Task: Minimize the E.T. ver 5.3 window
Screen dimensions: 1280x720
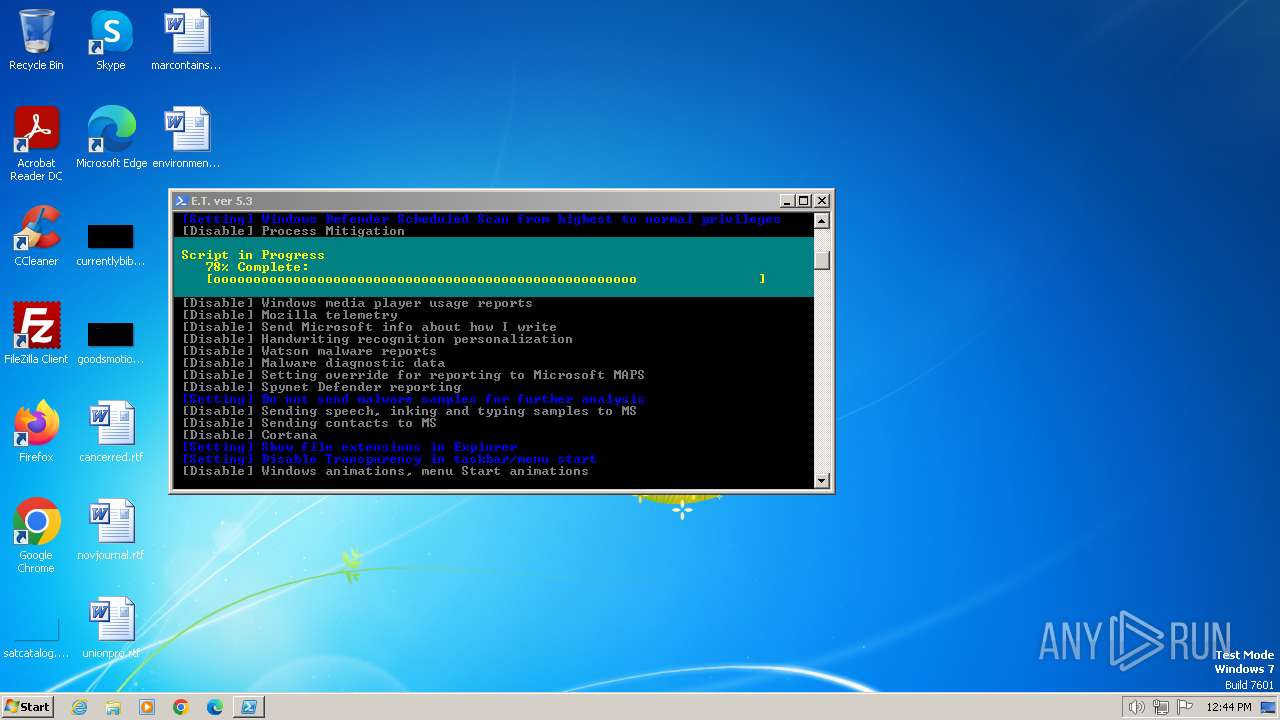Action: pyautogui.click(x=786, y=201)
